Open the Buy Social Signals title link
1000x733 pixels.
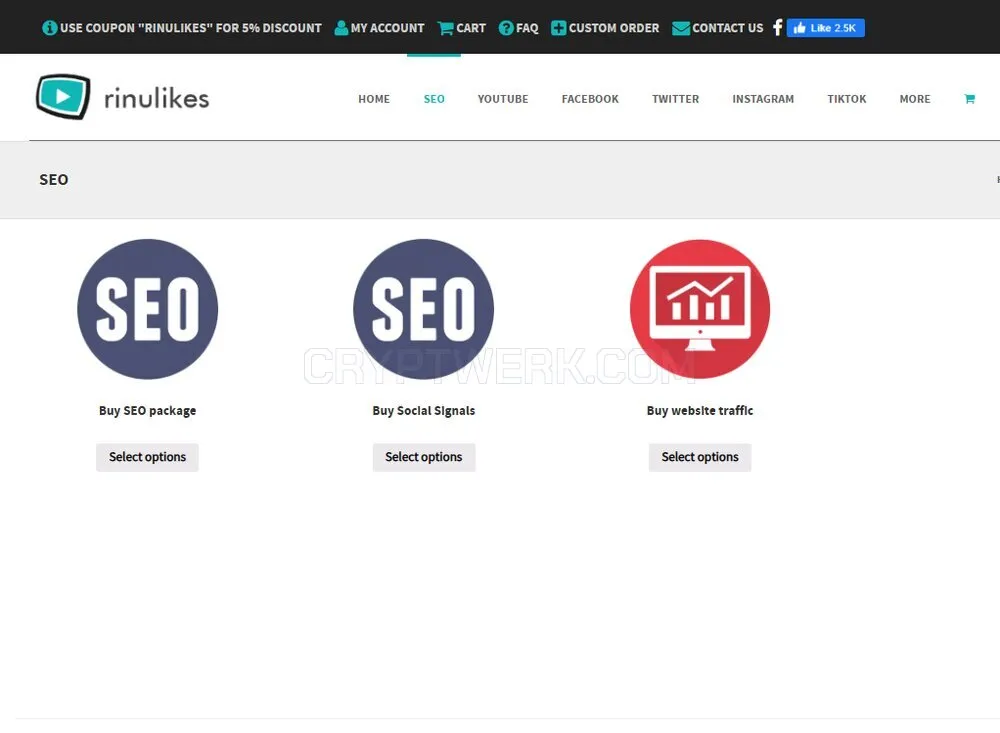423,411
